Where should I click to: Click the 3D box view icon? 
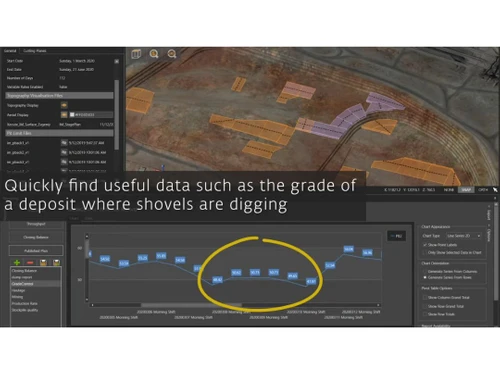tap(136, 54)
